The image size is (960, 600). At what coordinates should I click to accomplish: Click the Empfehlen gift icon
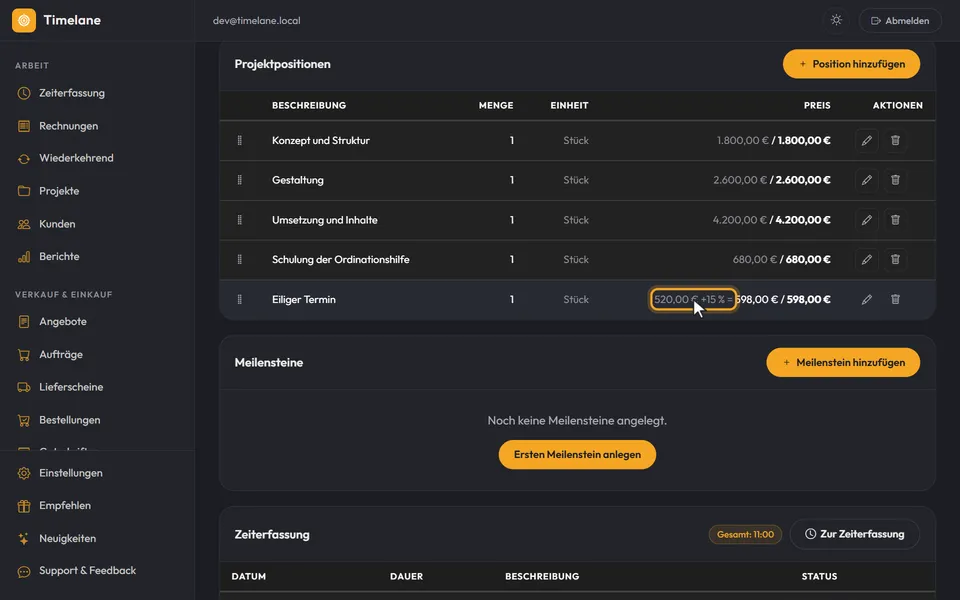pos(24,506)
